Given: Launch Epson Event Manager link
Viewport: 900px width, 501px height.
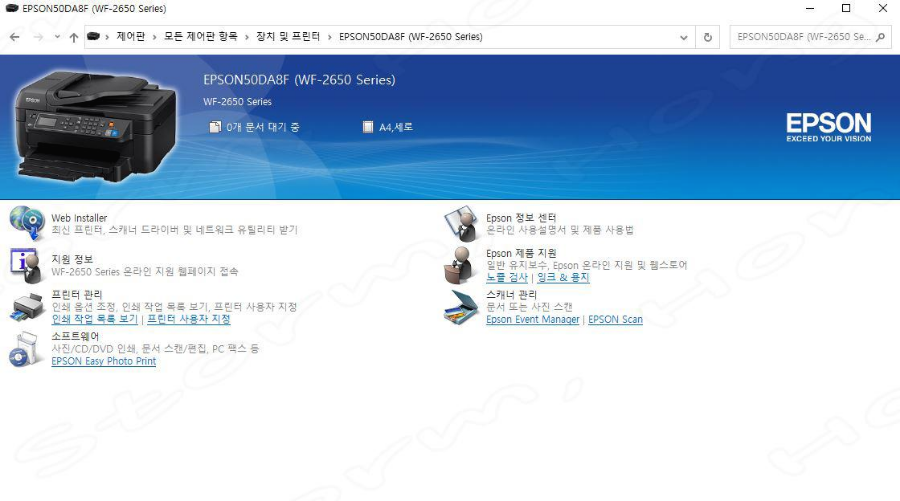Looking at the screenshot, I should point(533,320).
